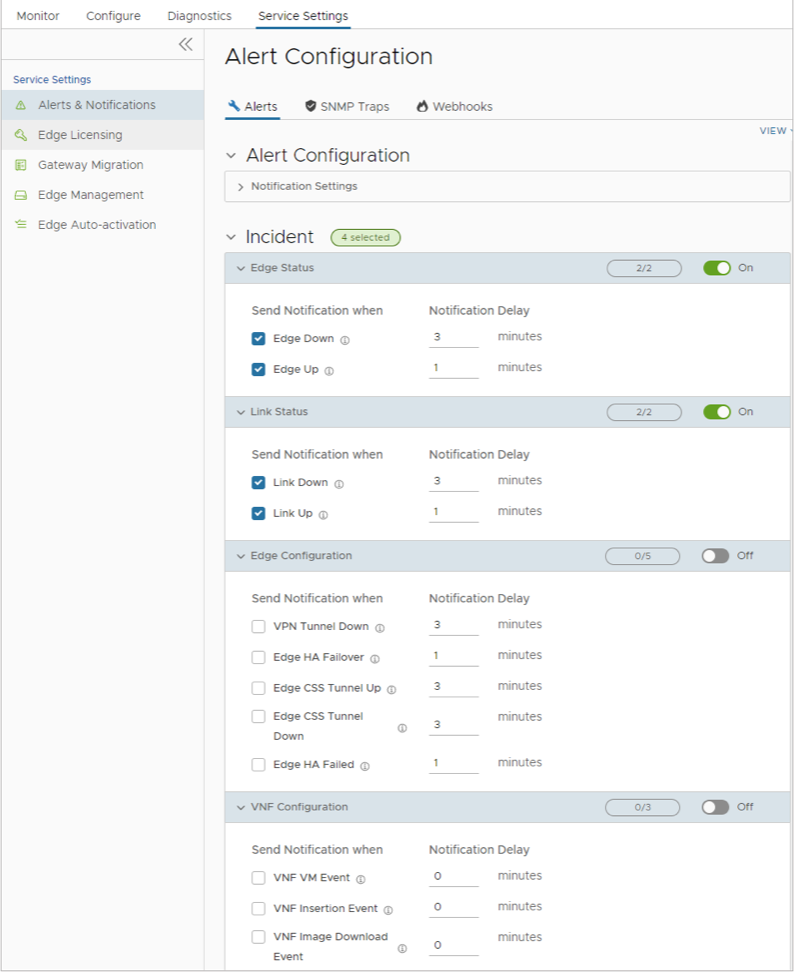The height and width of the screenshot is (972, 794).
Task: Click the Alerts & Notifications warning icon
Action: [21, 105]
